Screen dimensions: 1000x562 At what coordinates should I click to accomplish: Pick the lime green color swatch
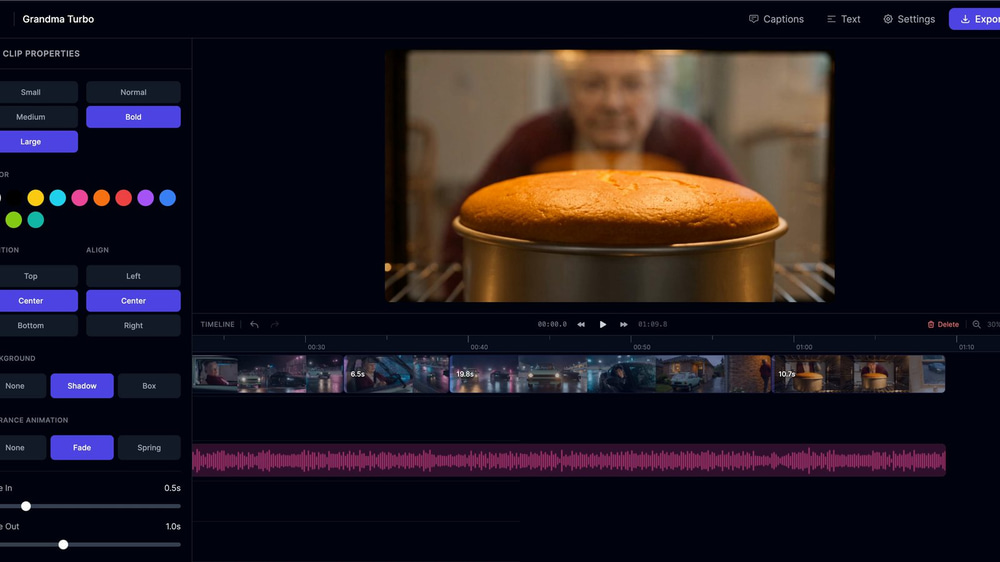[13, 220]
